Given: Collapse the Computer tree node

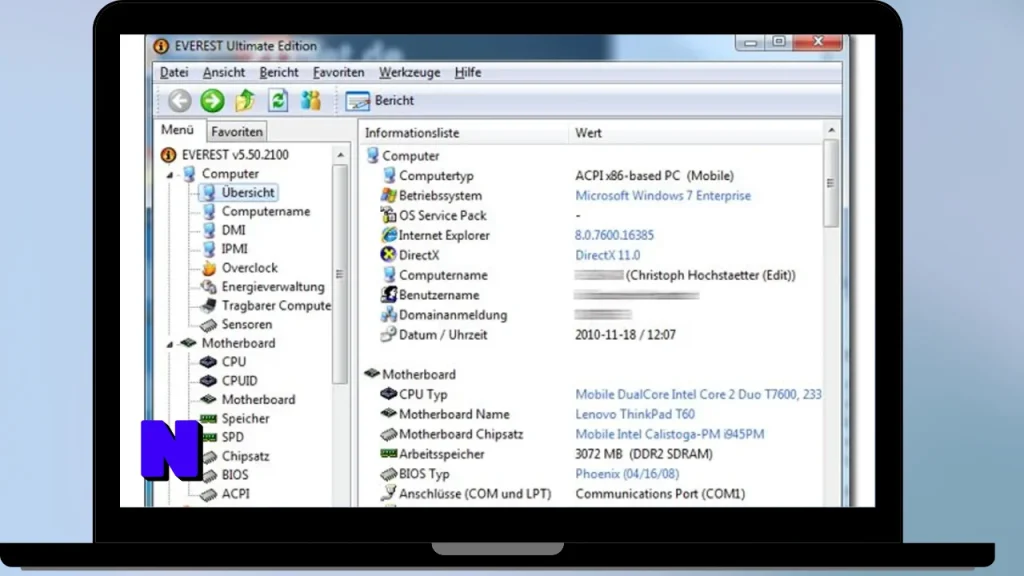Looking at the screenshot, I should (170, 174).
